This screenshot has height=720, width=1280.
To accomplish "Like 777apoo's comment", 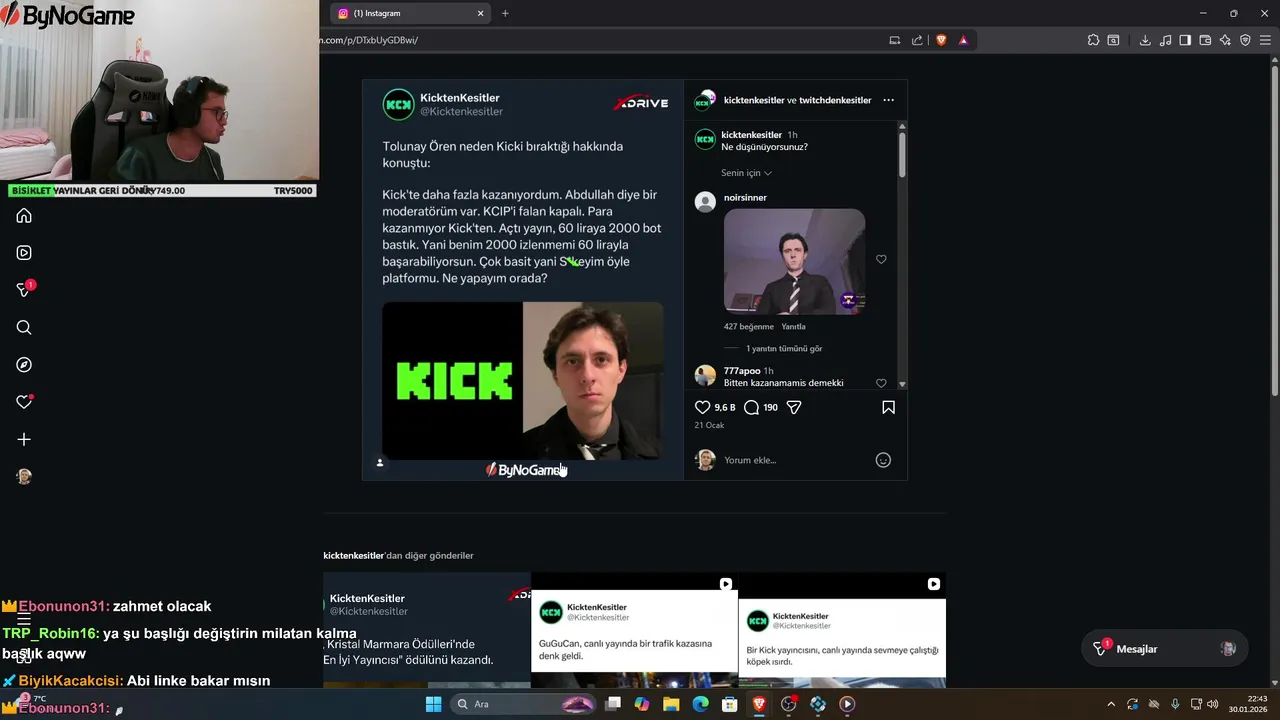I will pos(881,383).
